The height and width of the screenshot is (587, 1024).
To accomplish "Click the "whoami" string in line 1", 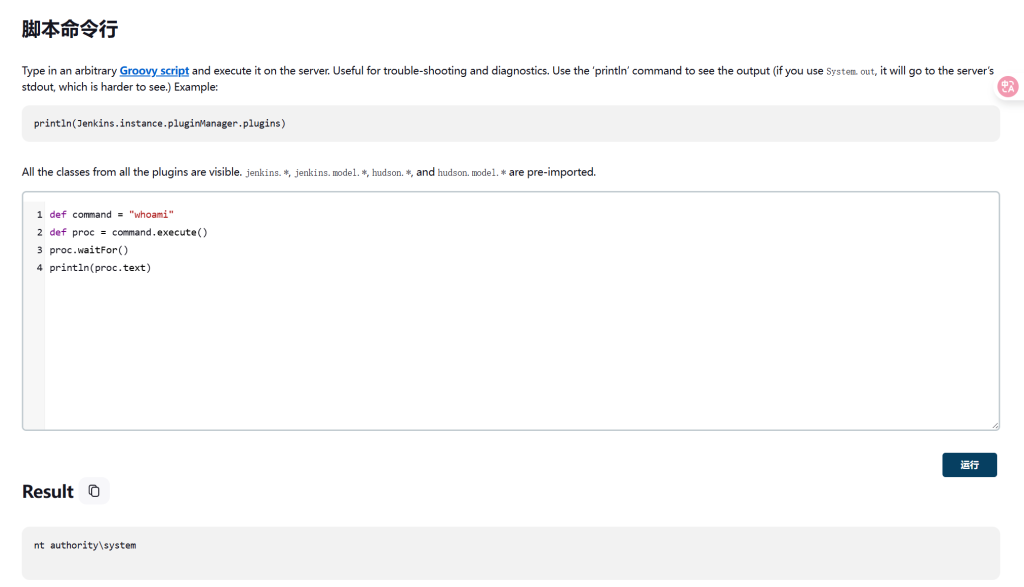I will point(152,214).
